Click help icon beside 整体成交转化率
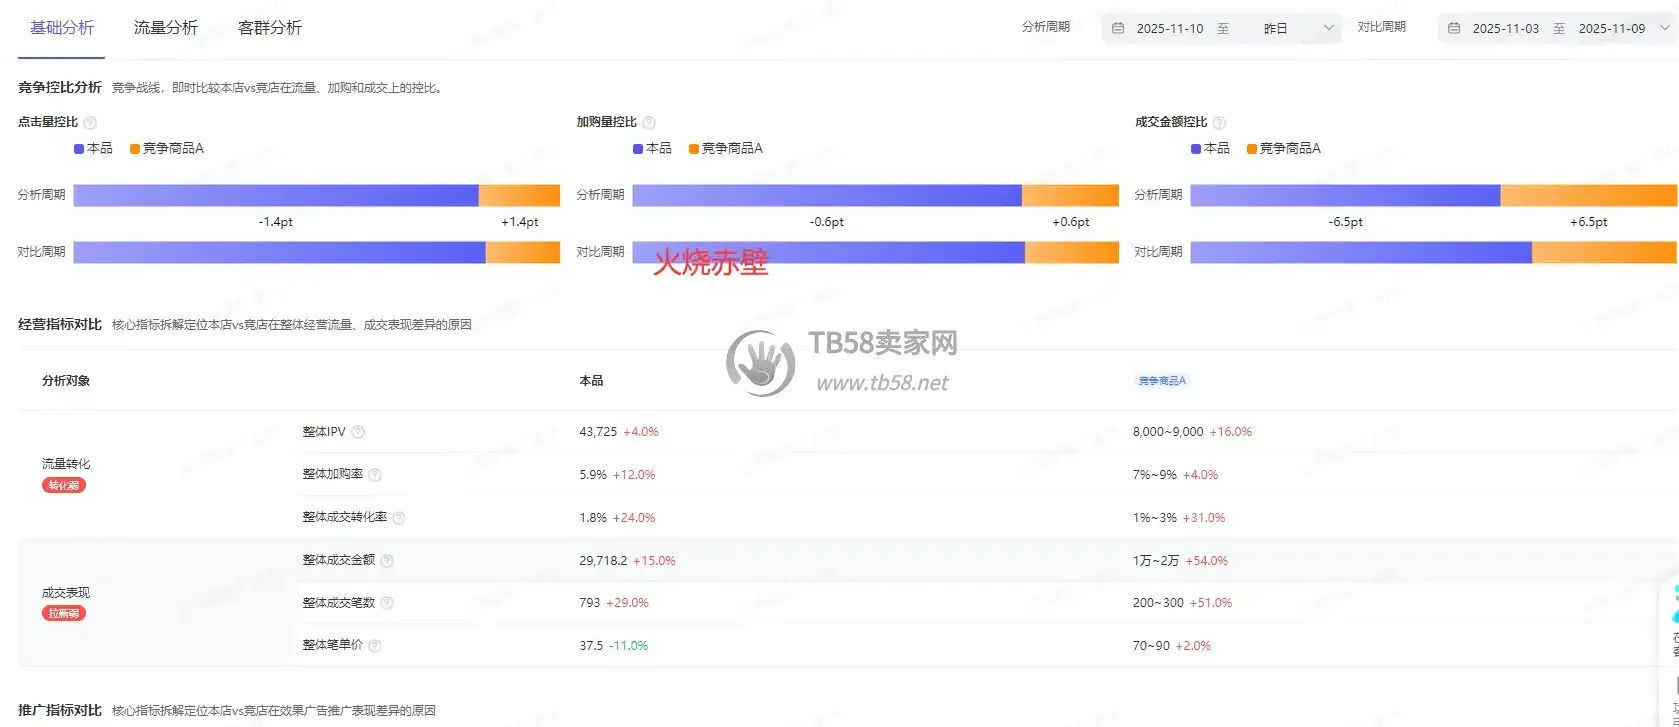This screenshot has width=1679, height=727. point(399,518)
